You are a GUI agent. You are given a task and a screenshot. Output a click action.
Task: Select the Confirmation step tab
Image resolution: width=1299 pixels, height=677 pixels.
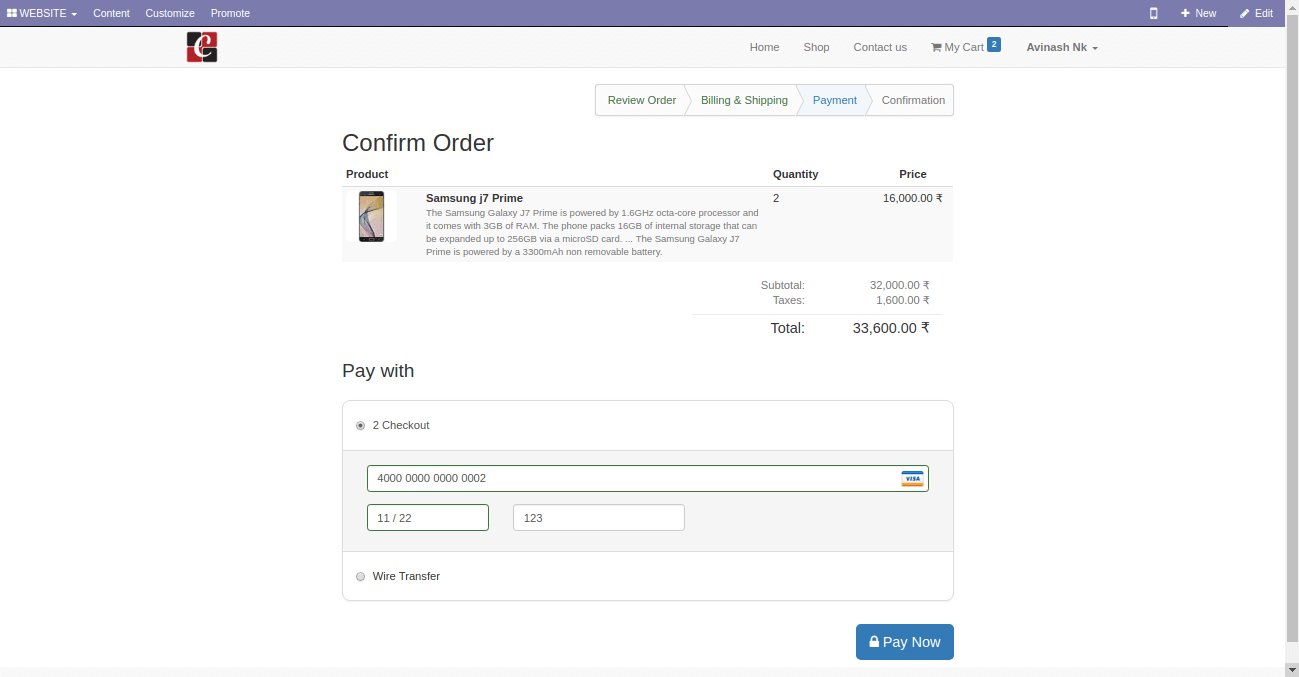point(913,100)
